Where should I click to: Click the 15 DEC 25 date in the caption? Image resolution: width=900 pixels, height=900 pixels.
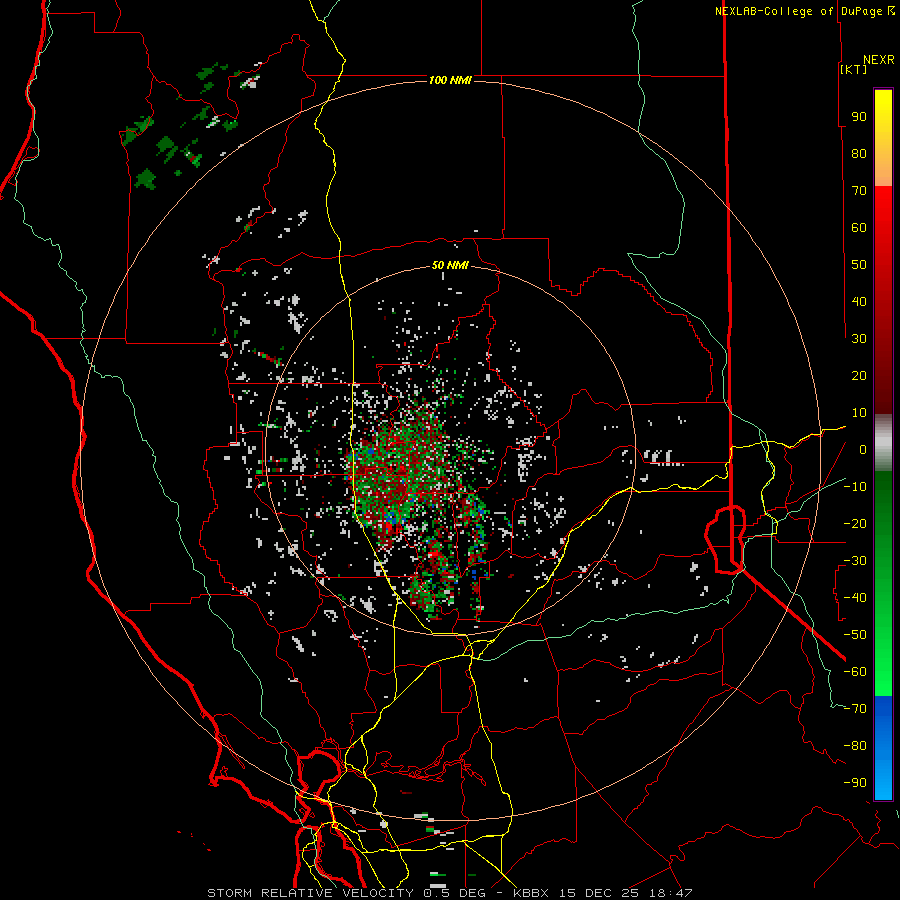pos(598,893)
